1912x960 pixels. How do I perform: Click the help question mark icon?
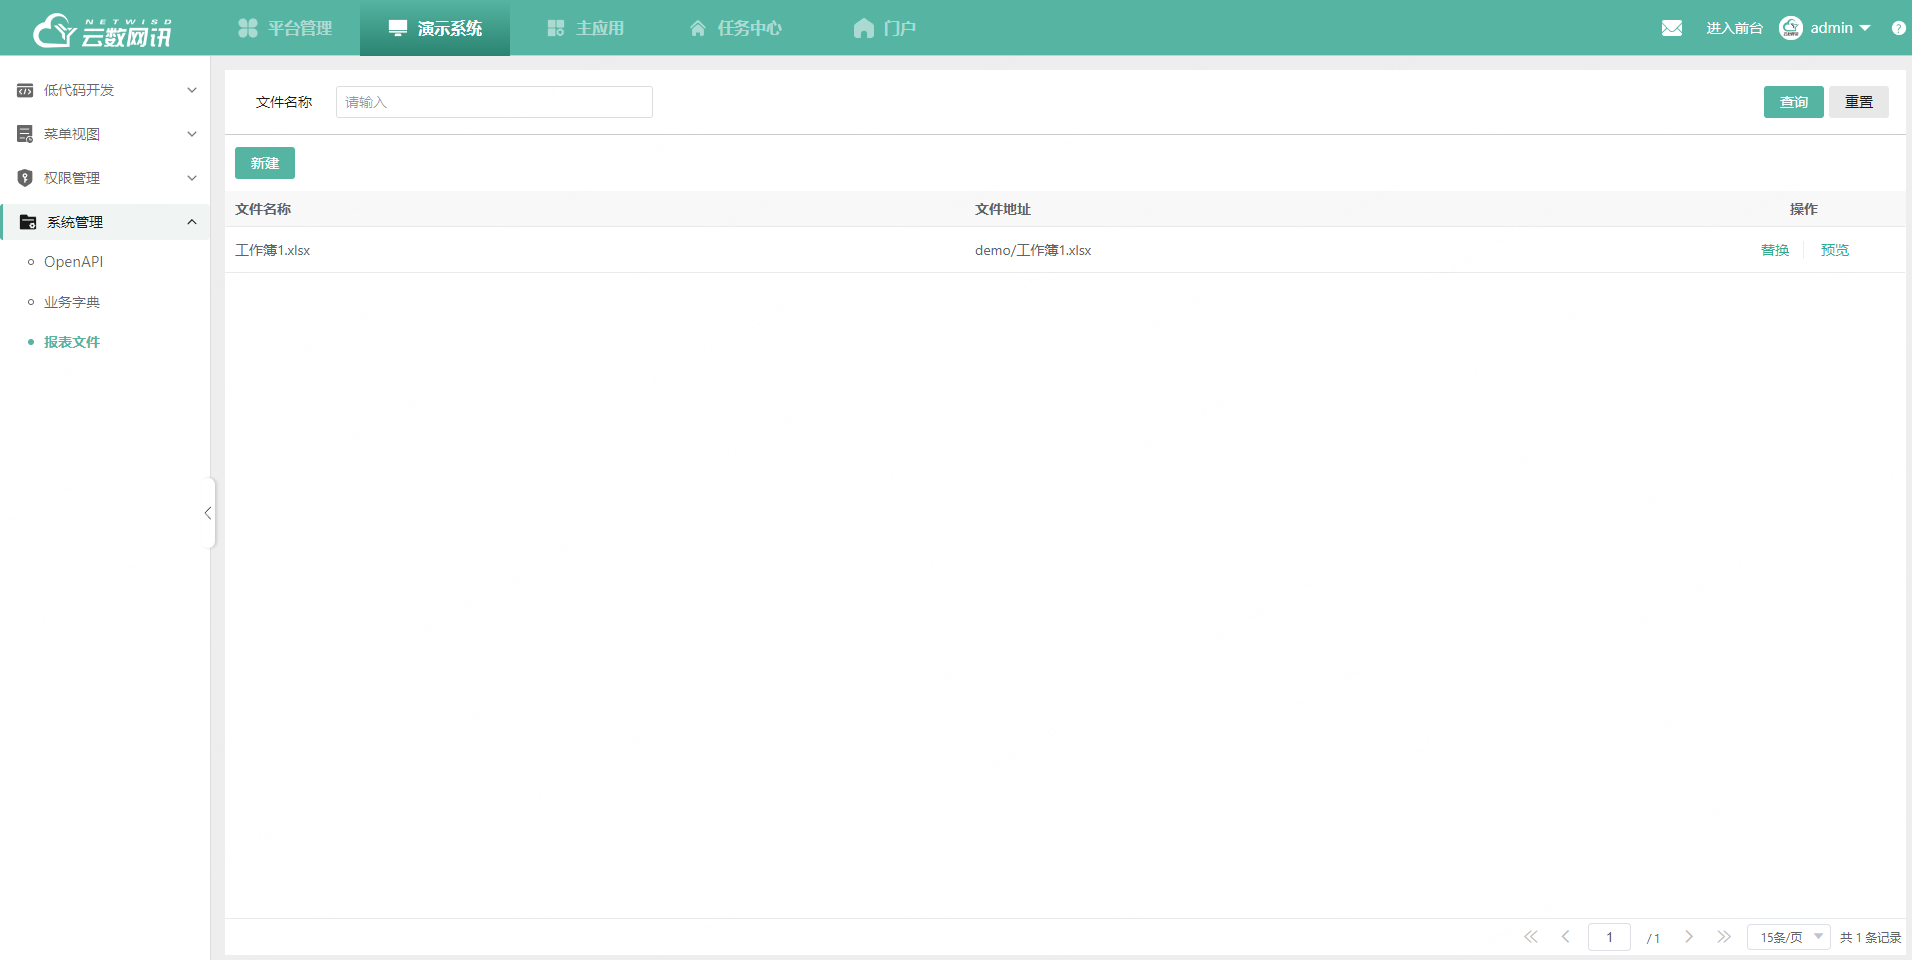1898,27
